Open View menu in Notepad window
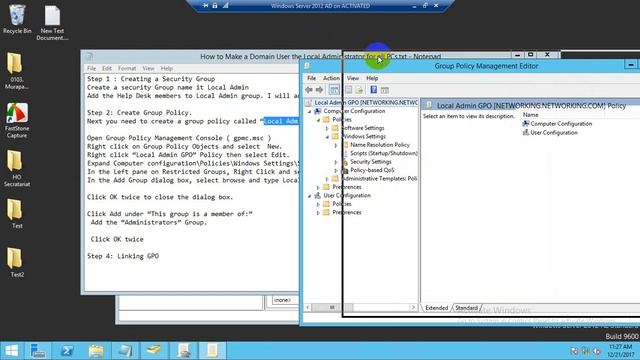 148,68
